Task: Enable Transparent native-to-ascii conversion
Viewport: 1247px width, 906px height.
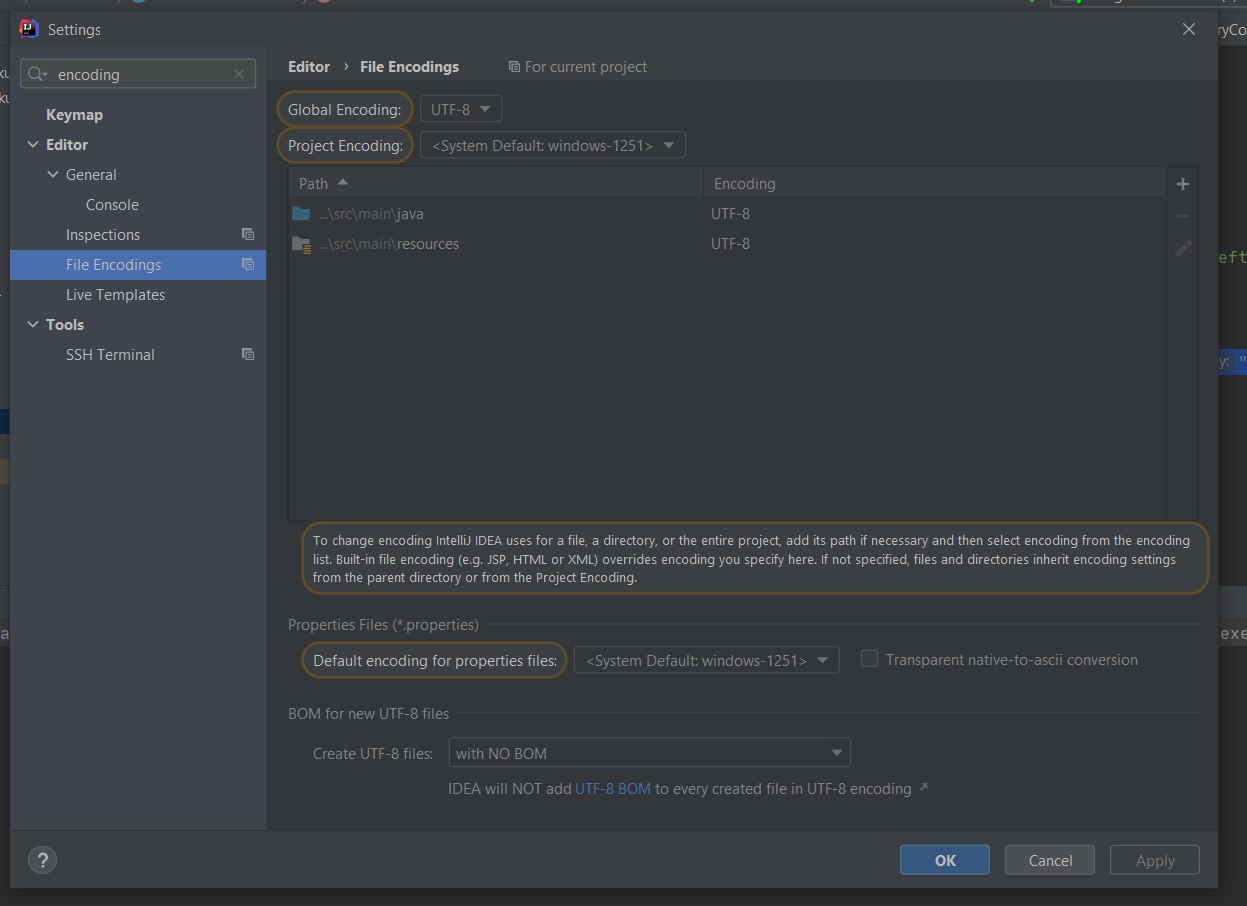Action: coord(870,659)
